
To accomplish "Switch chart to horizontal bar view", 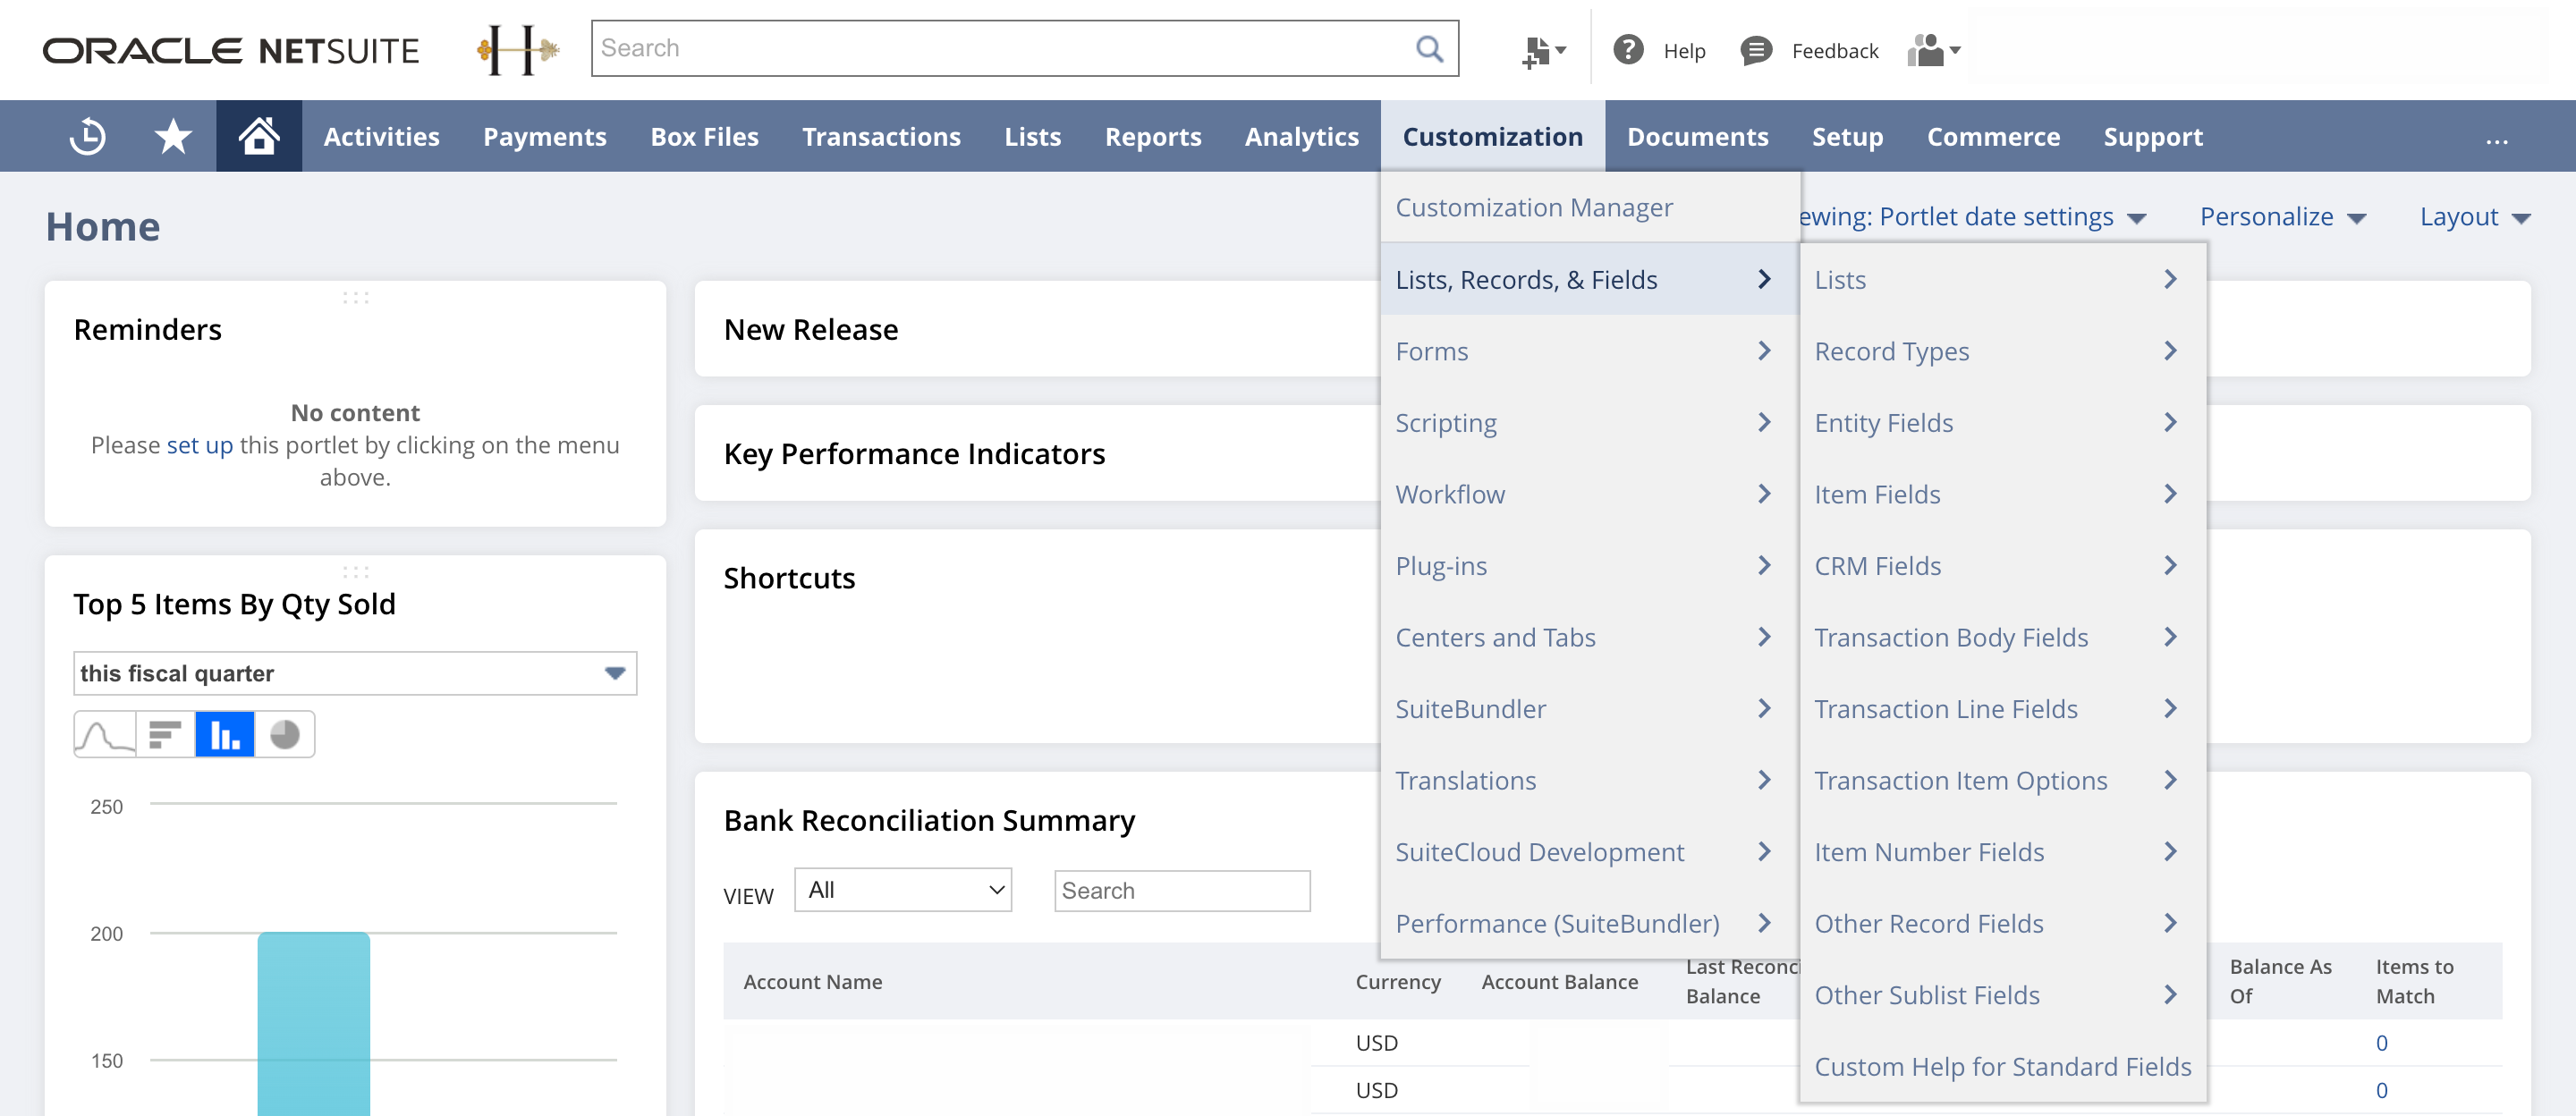I will (x=165, y=735).
